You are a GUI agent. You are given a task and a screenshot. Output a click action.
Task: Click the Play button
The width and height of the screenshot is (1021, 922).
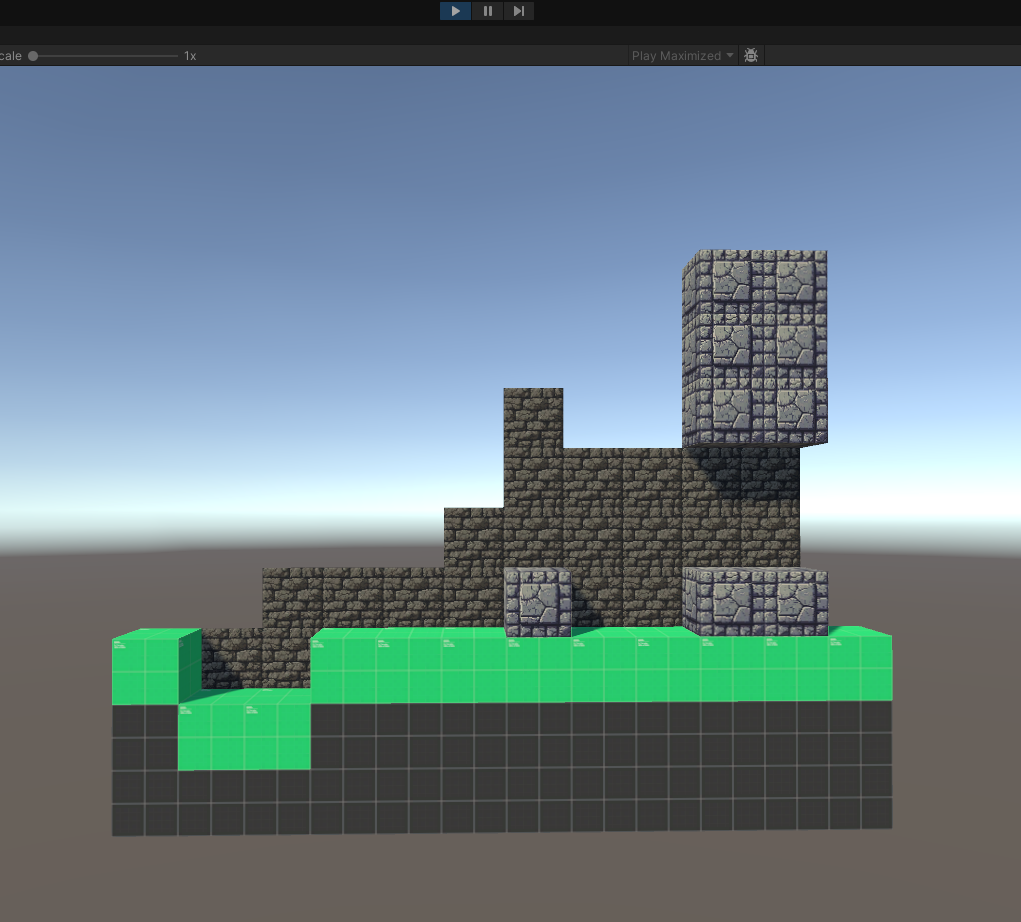tap(455, 11)
